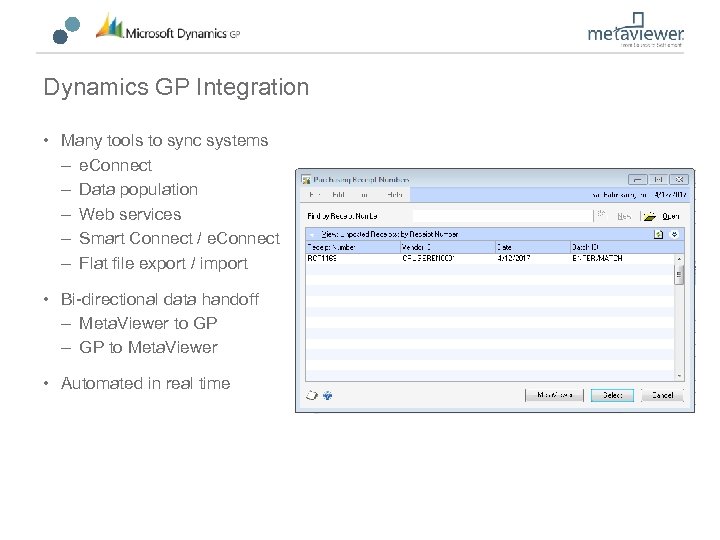Open the File menu
The width and height of the screenshot is (720, 540).
(315, 195)
